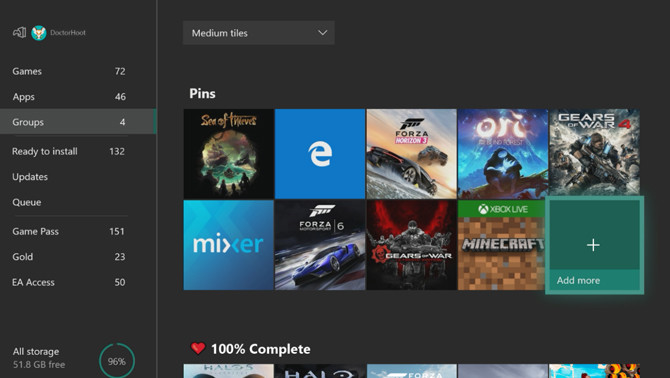
Task: Click the 132 count beside Ready to install
Action: 117,151
